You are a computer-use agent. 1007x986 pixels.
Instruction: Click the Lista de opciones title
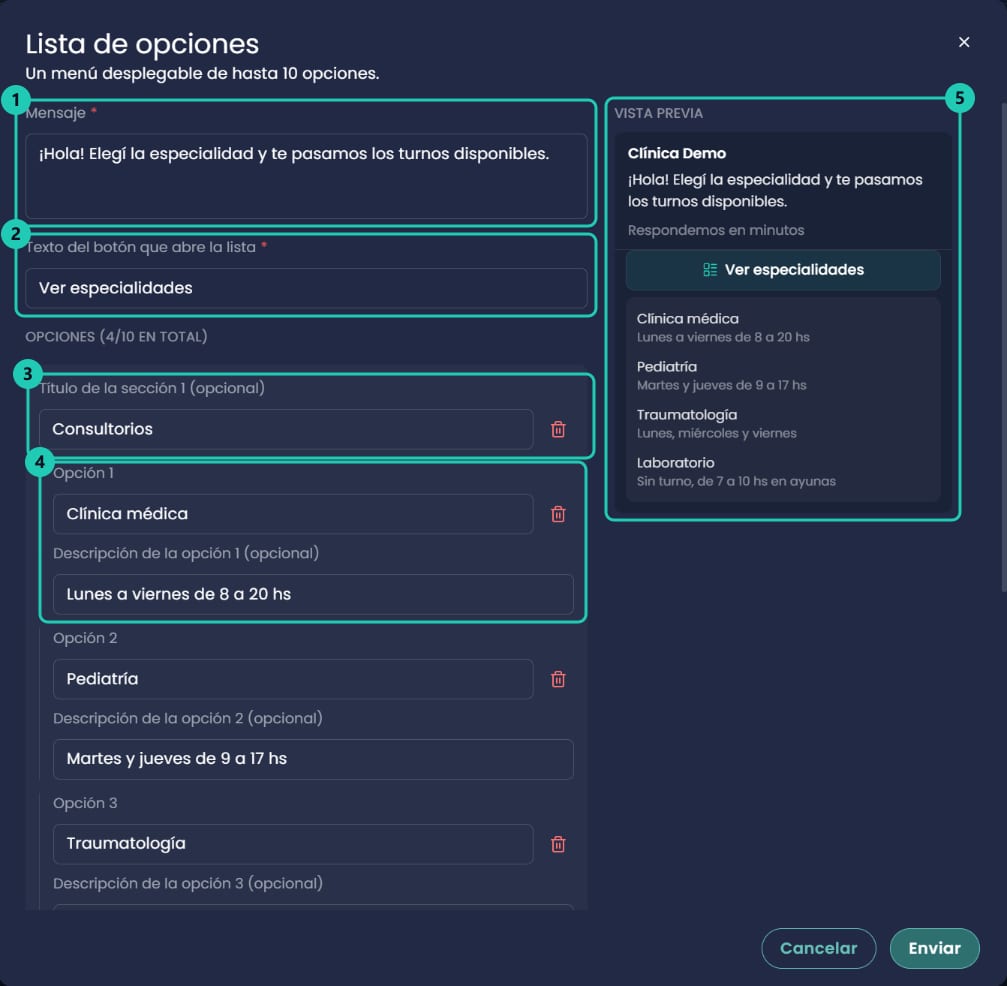pyautogui.click(x=142, y=44)
